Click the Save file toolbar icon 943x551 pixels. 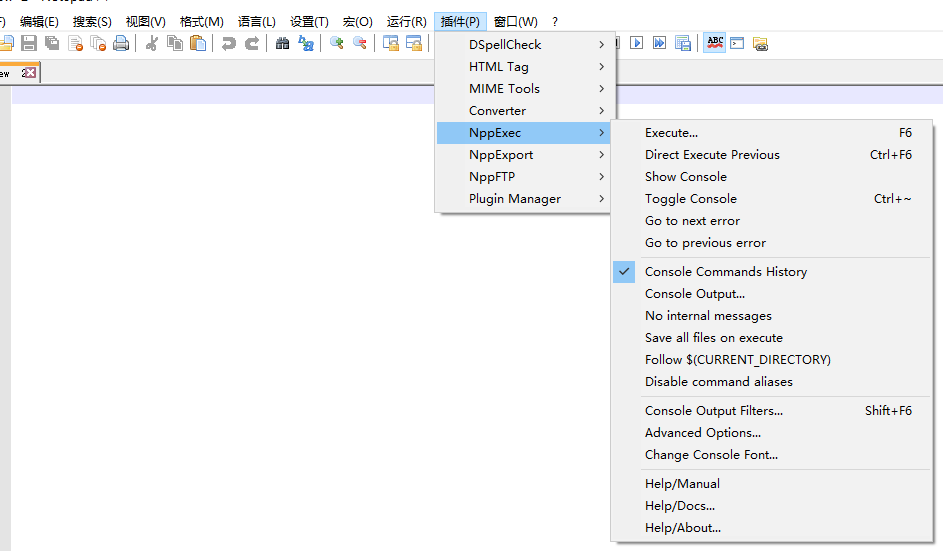pyautogui.click(x=29, y=43)
